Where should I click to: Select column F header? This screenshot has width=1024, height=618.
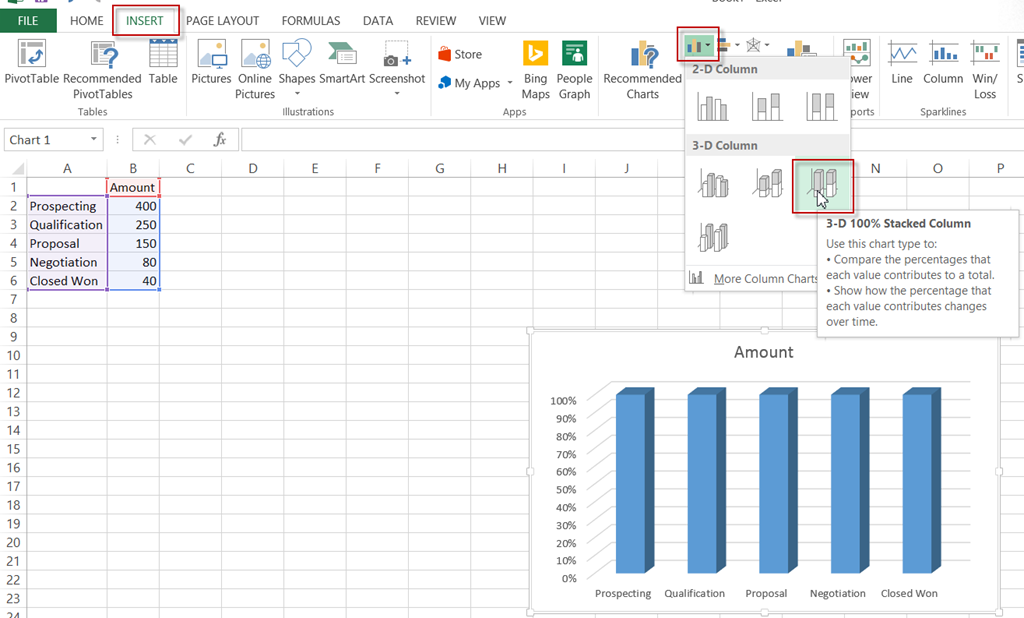377,169
